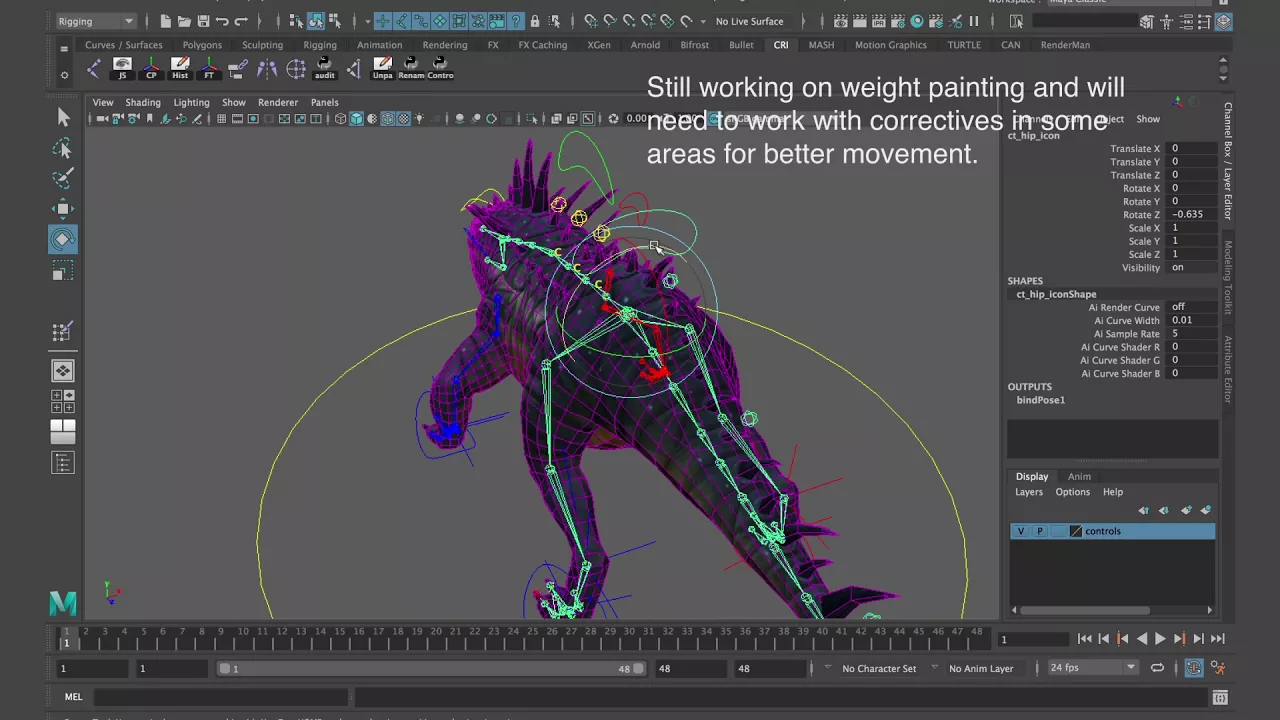
Task: Click the MEL script language button
Action: click(74, 697)
